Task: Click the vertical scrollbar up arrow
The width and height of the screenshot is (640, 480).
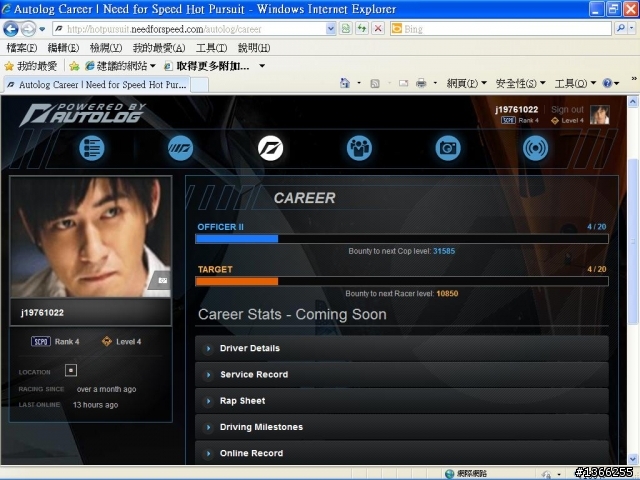Action: coord(633,101)
